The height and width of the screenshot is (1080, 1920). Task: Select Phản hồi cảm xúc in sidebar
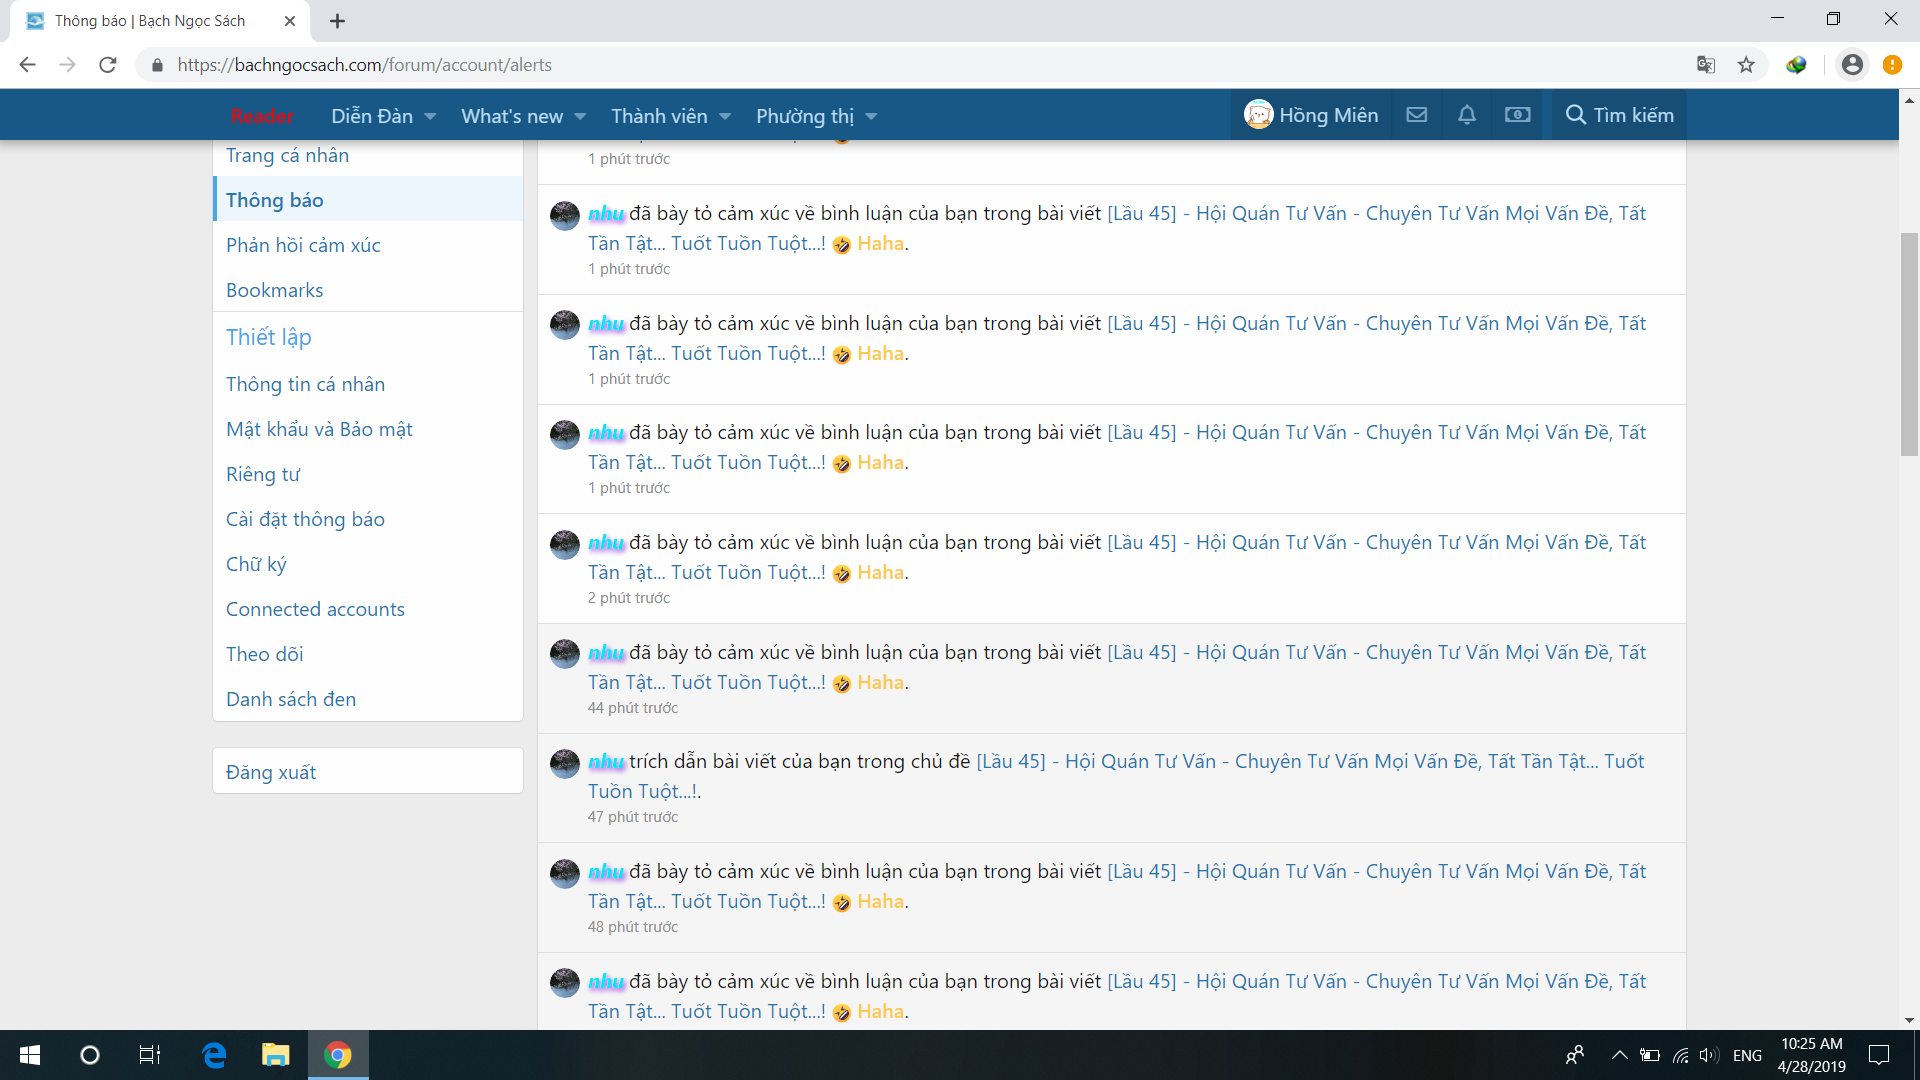(303, 245)
